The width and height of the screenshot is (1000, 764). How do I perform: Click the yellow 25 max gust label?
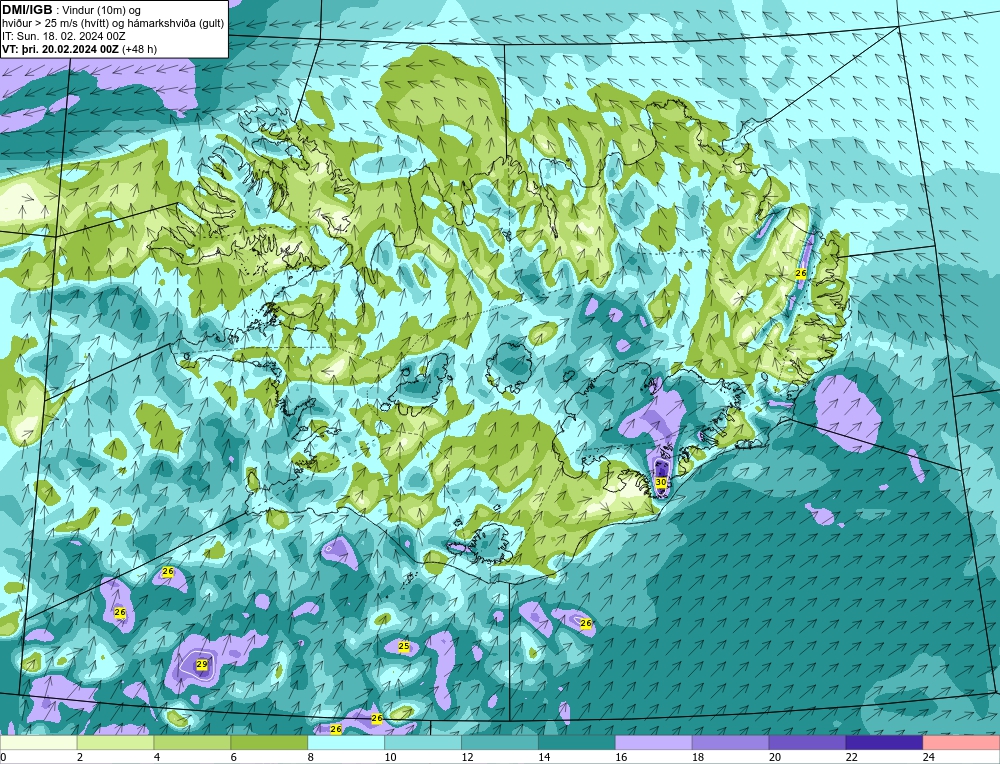pyautogui.click(x=404, y=646)
